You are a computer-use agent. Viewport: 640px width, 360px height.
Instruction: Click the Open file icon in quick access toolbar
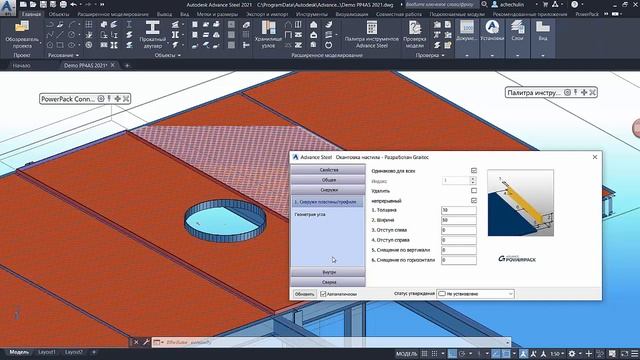tap(33, 4)
